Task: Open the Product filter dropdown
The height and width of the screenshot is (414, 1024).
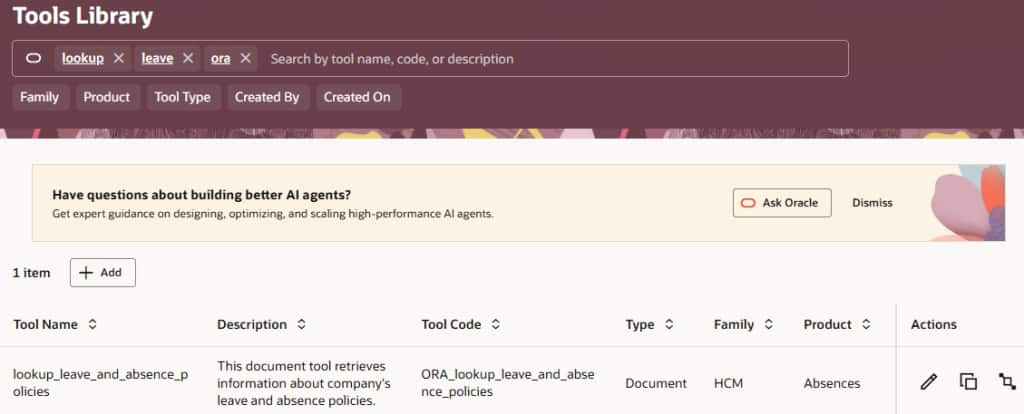Action: pos(107,97)
